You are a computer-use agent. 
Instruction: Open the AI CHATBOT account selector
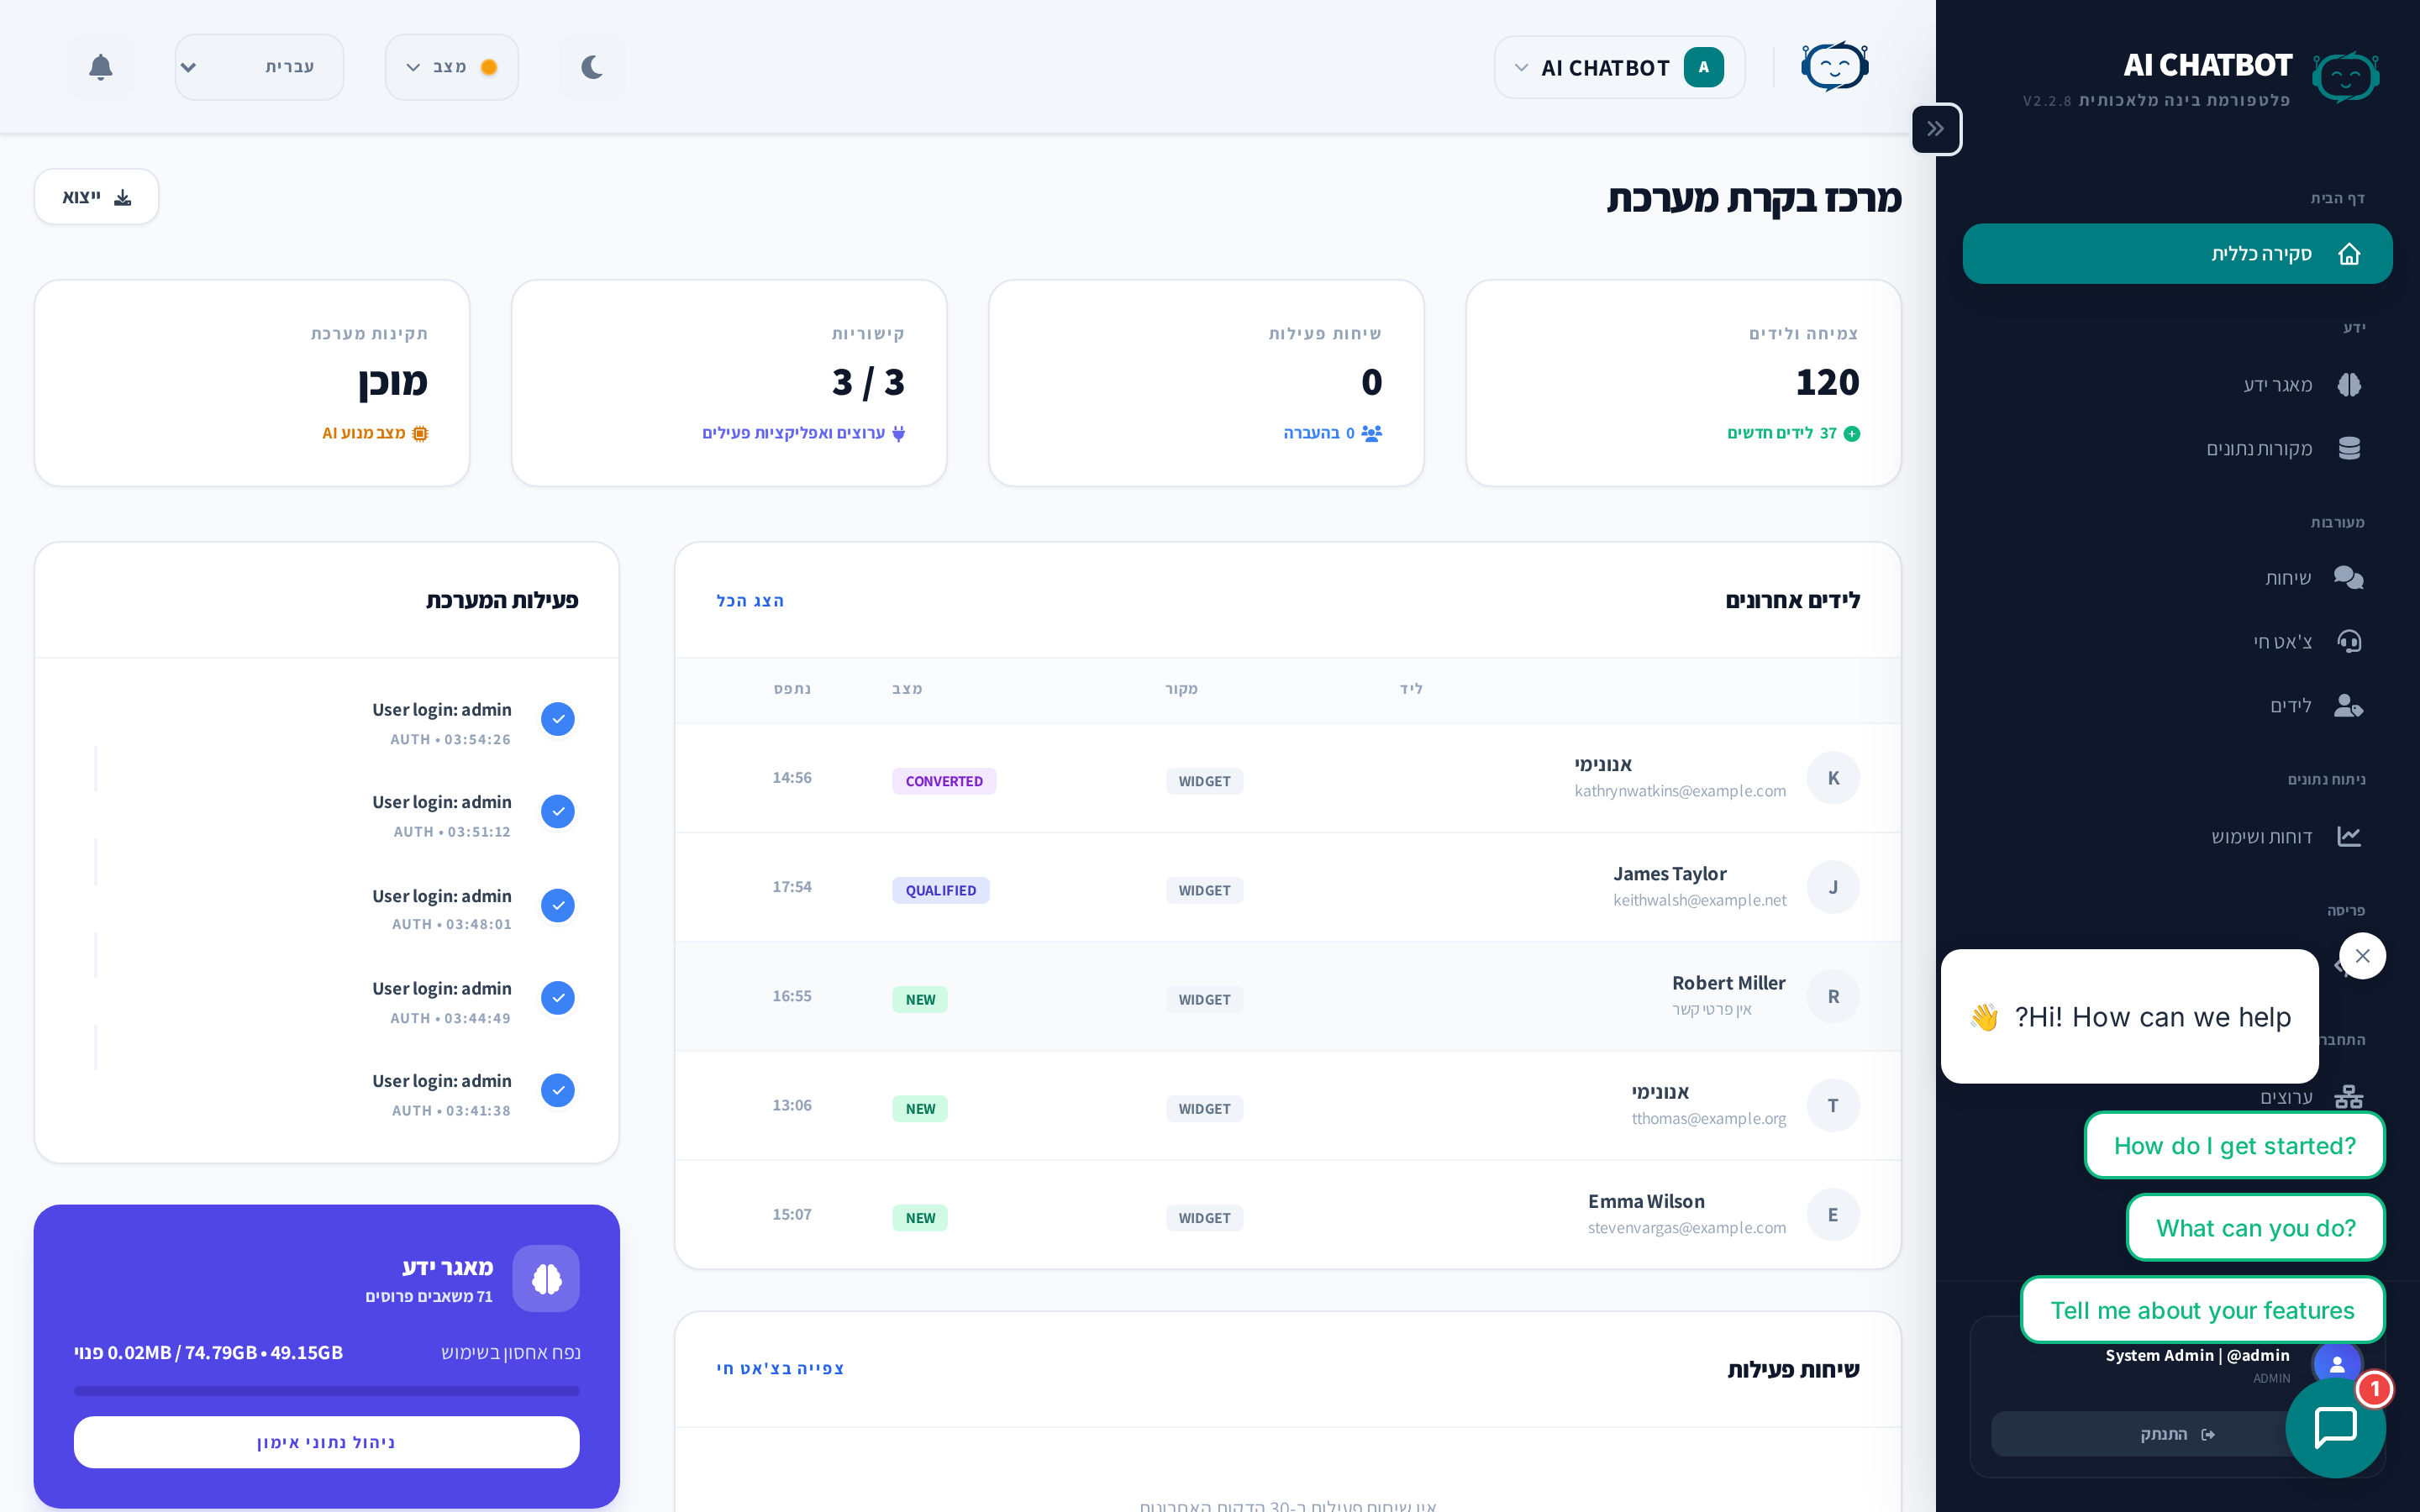[x=1619, y=67]
